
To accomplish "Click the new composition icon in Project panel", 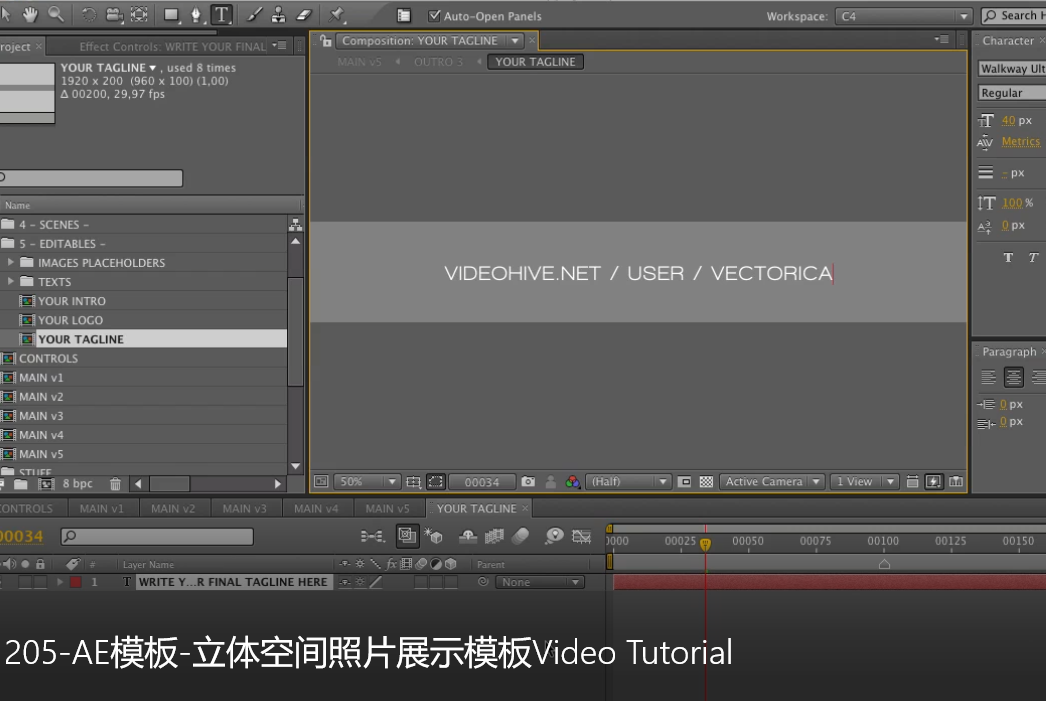I will 45,484.
